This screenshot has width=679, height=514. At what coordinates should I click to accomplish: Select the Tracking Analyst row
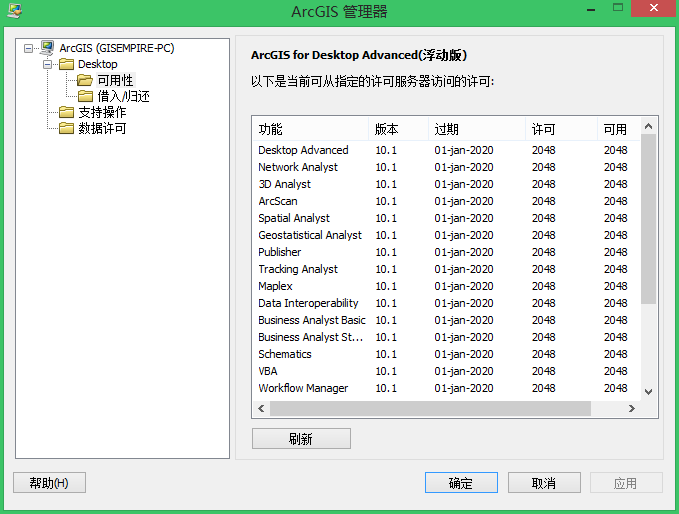446,269
